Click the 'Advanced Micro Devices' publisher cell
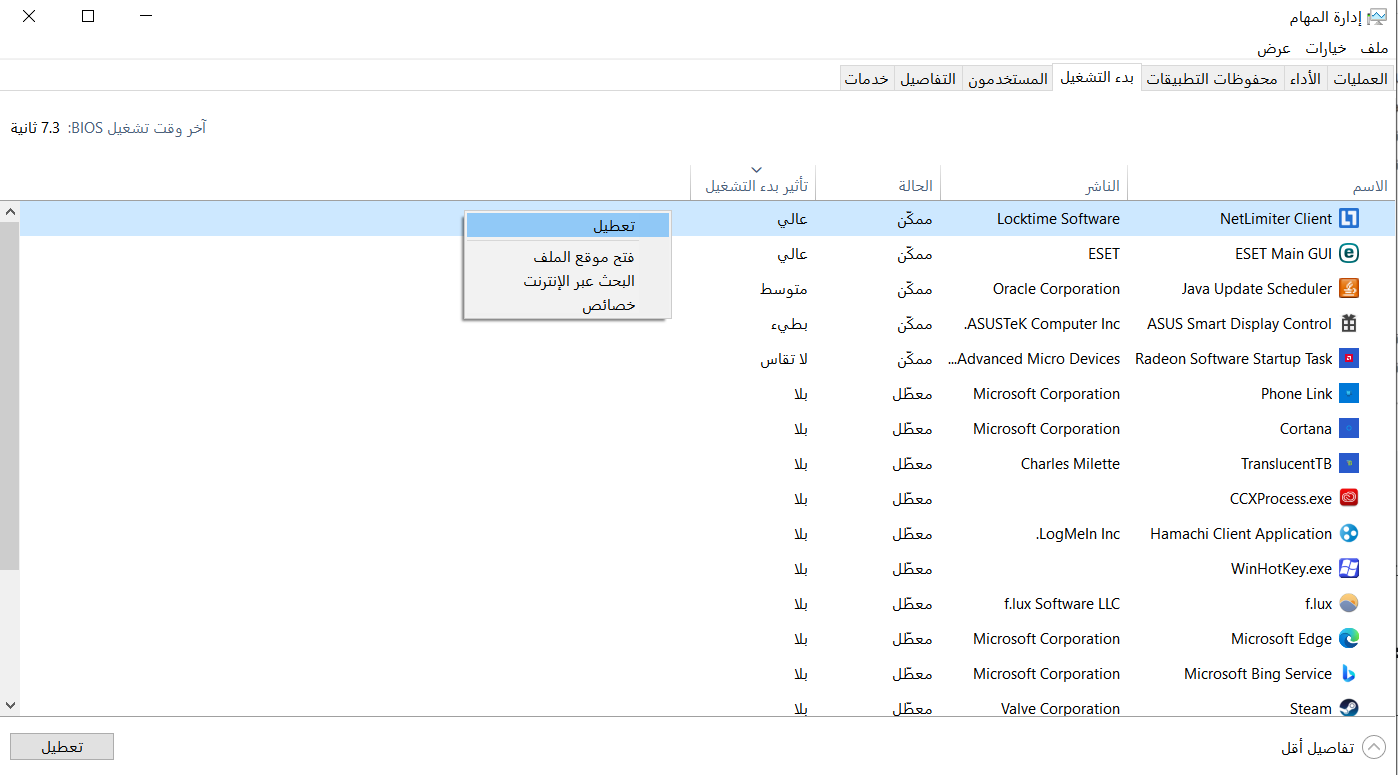 click(x=1034, y=359)
